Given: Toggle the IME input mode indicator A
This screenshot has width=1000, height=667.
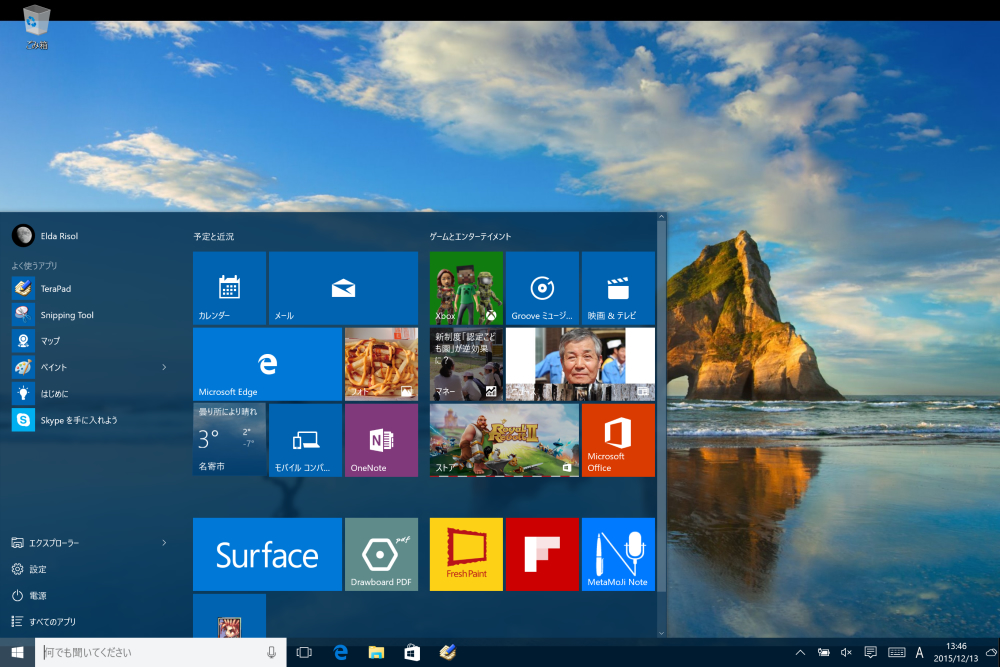Looking at the screenshot, I should pos(919,652).
